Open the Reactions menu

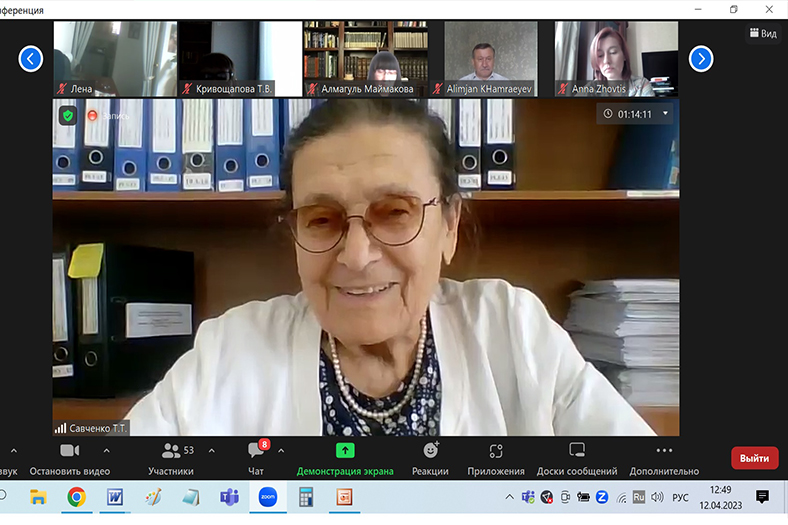430,451
